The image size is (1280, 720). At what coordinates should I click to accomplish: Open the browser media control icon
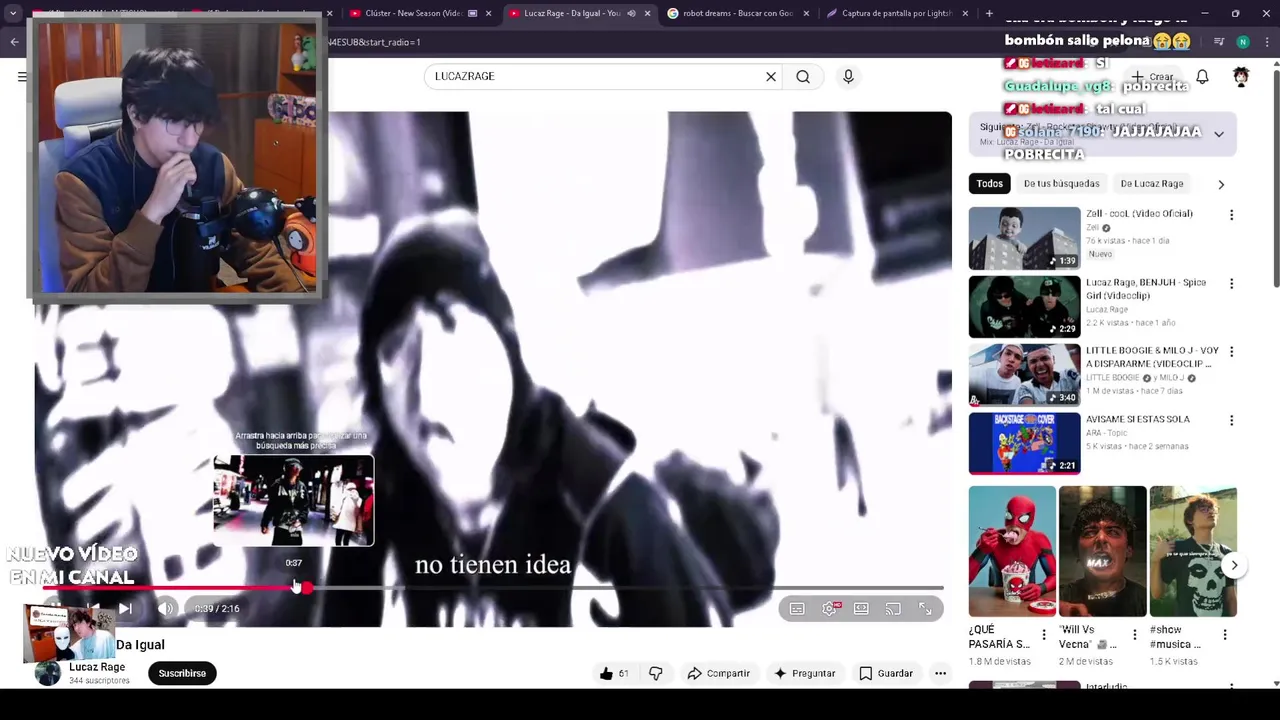point(1219,42)
